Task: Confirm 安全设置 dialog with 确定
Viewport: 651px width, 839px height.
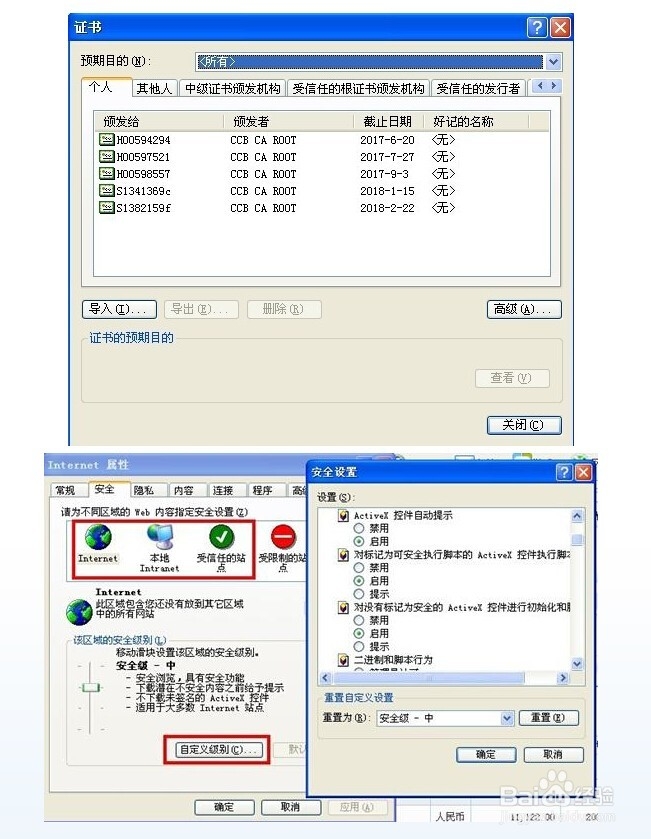Action: tap(486, 754)
